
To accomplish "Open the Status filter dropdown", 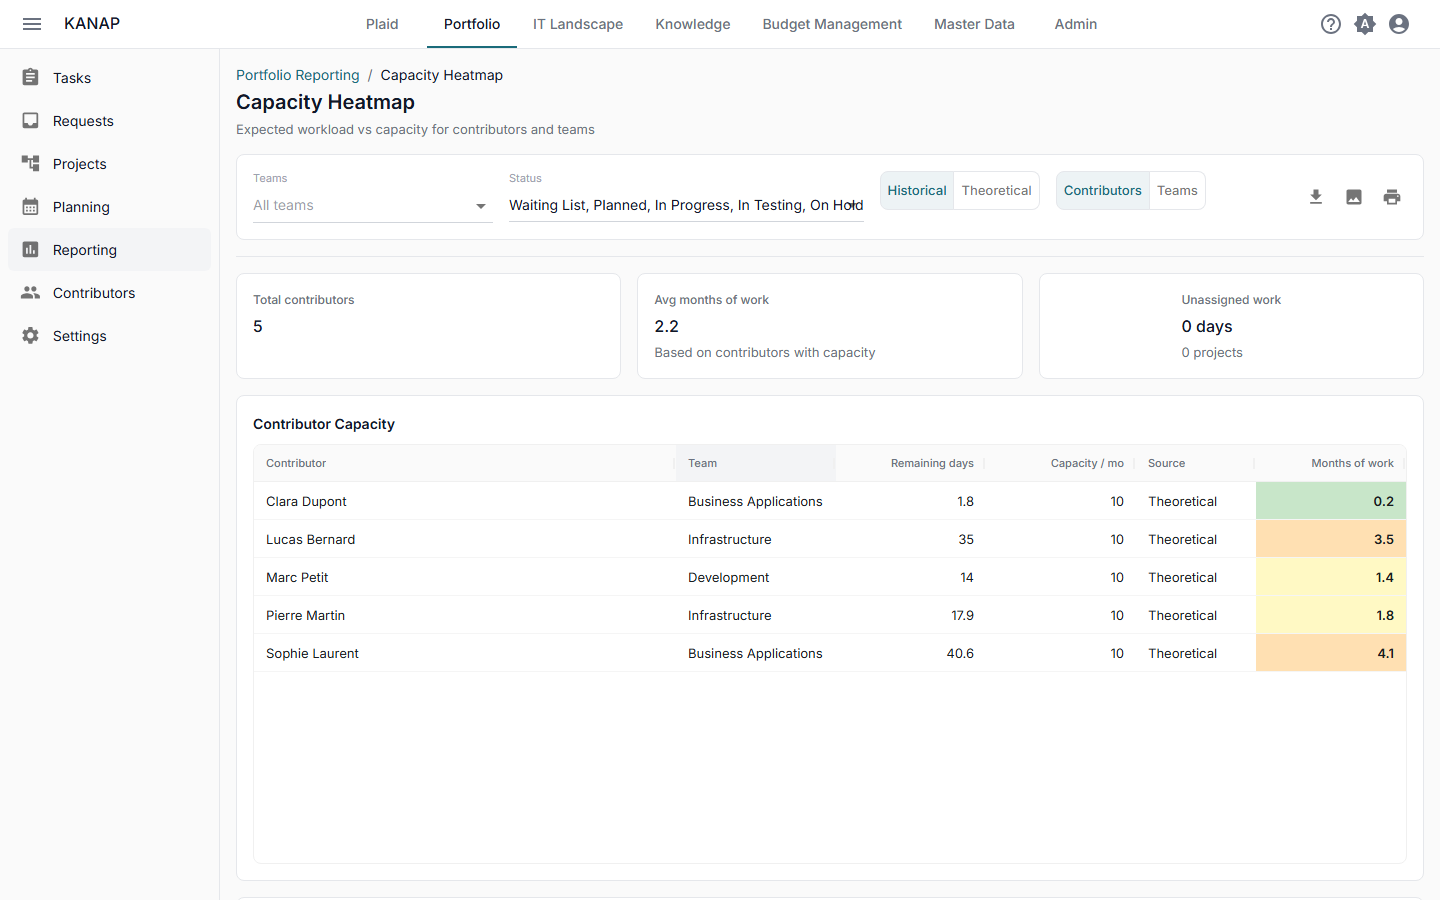I will (x=686, y=205).
